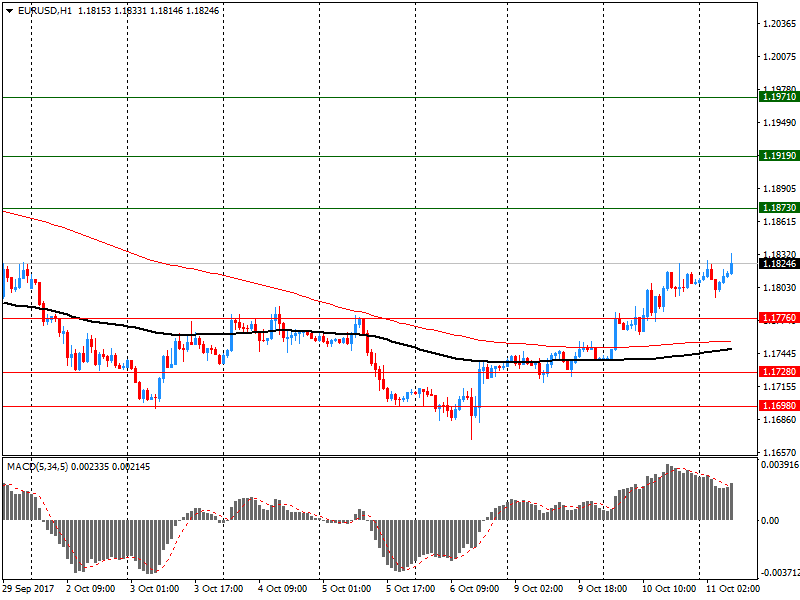Viewport: 800px width, 600px height.
Task: Click the OHLC values 1.18153 1.18331 1.18146 1.18246
Action: [148, 11]
